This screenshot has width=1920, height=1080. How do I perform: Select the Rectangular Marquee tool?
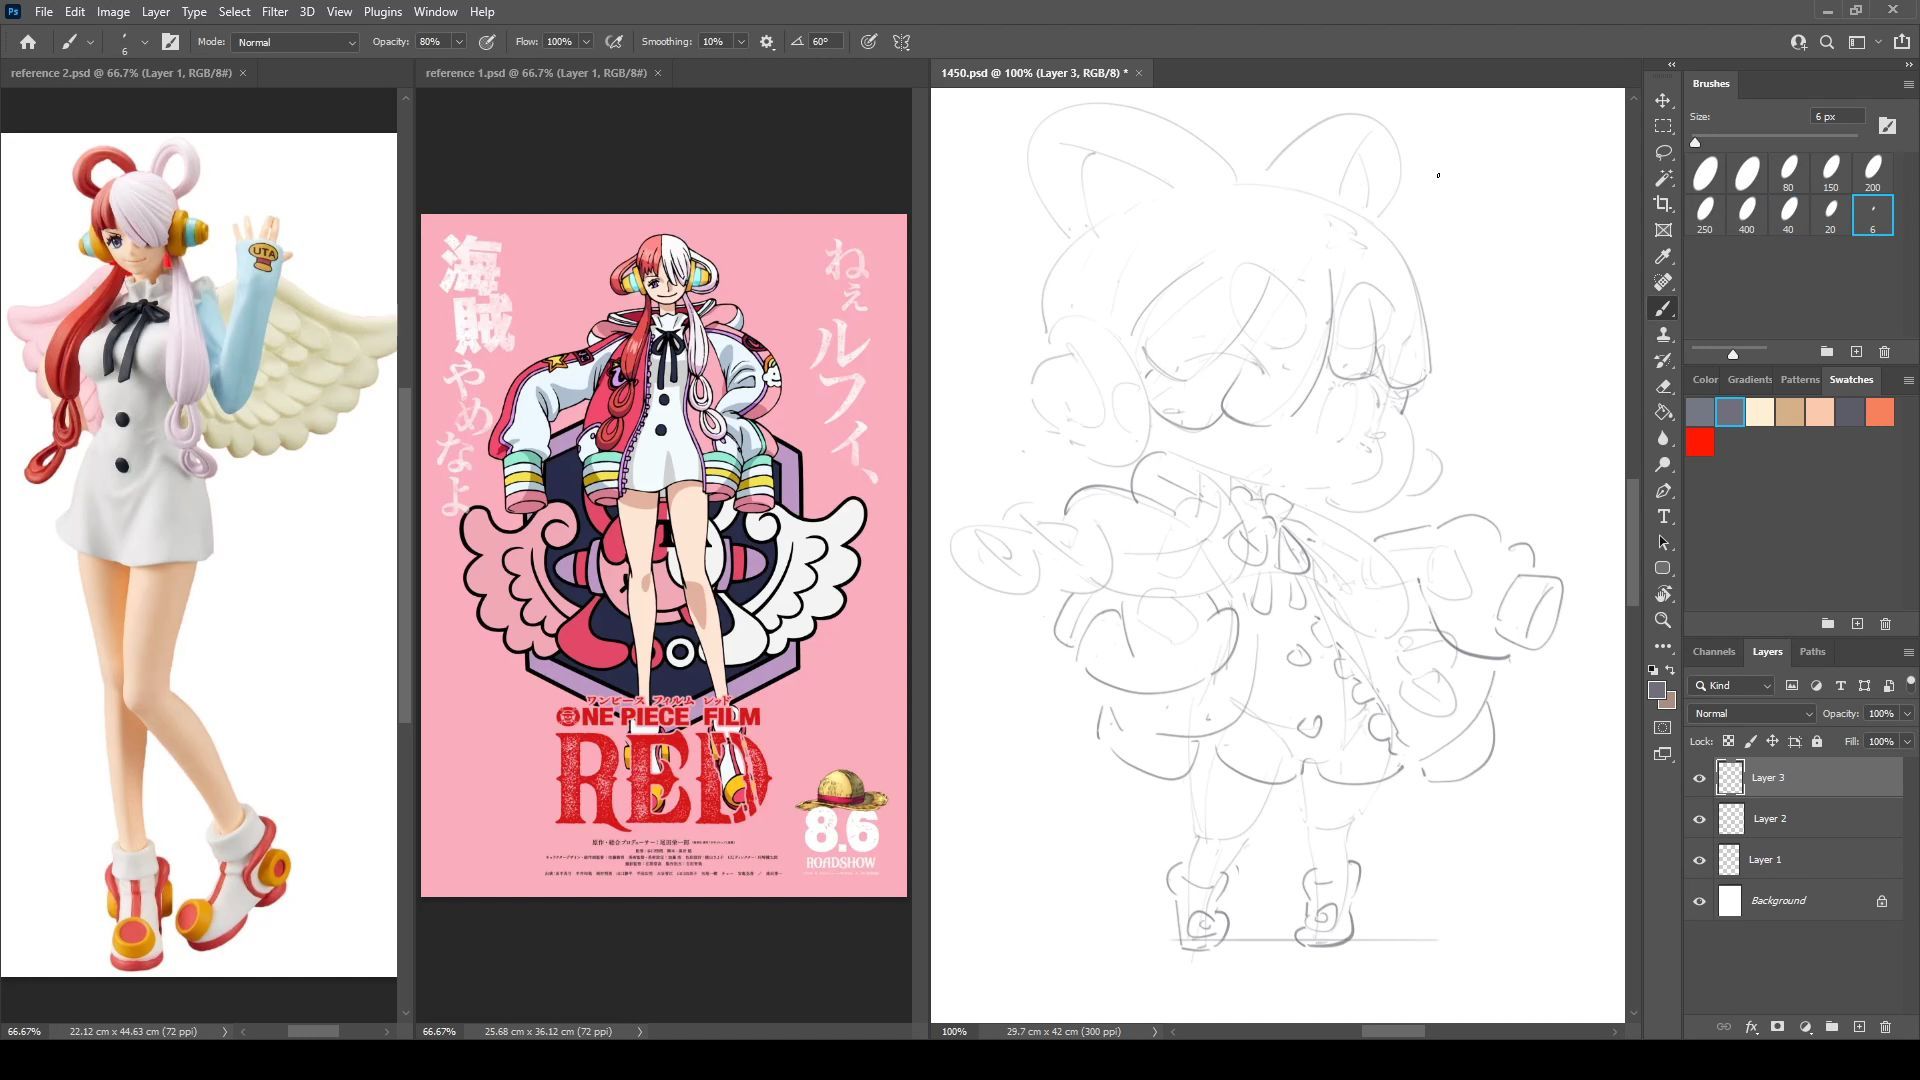tap(1663, 127)
